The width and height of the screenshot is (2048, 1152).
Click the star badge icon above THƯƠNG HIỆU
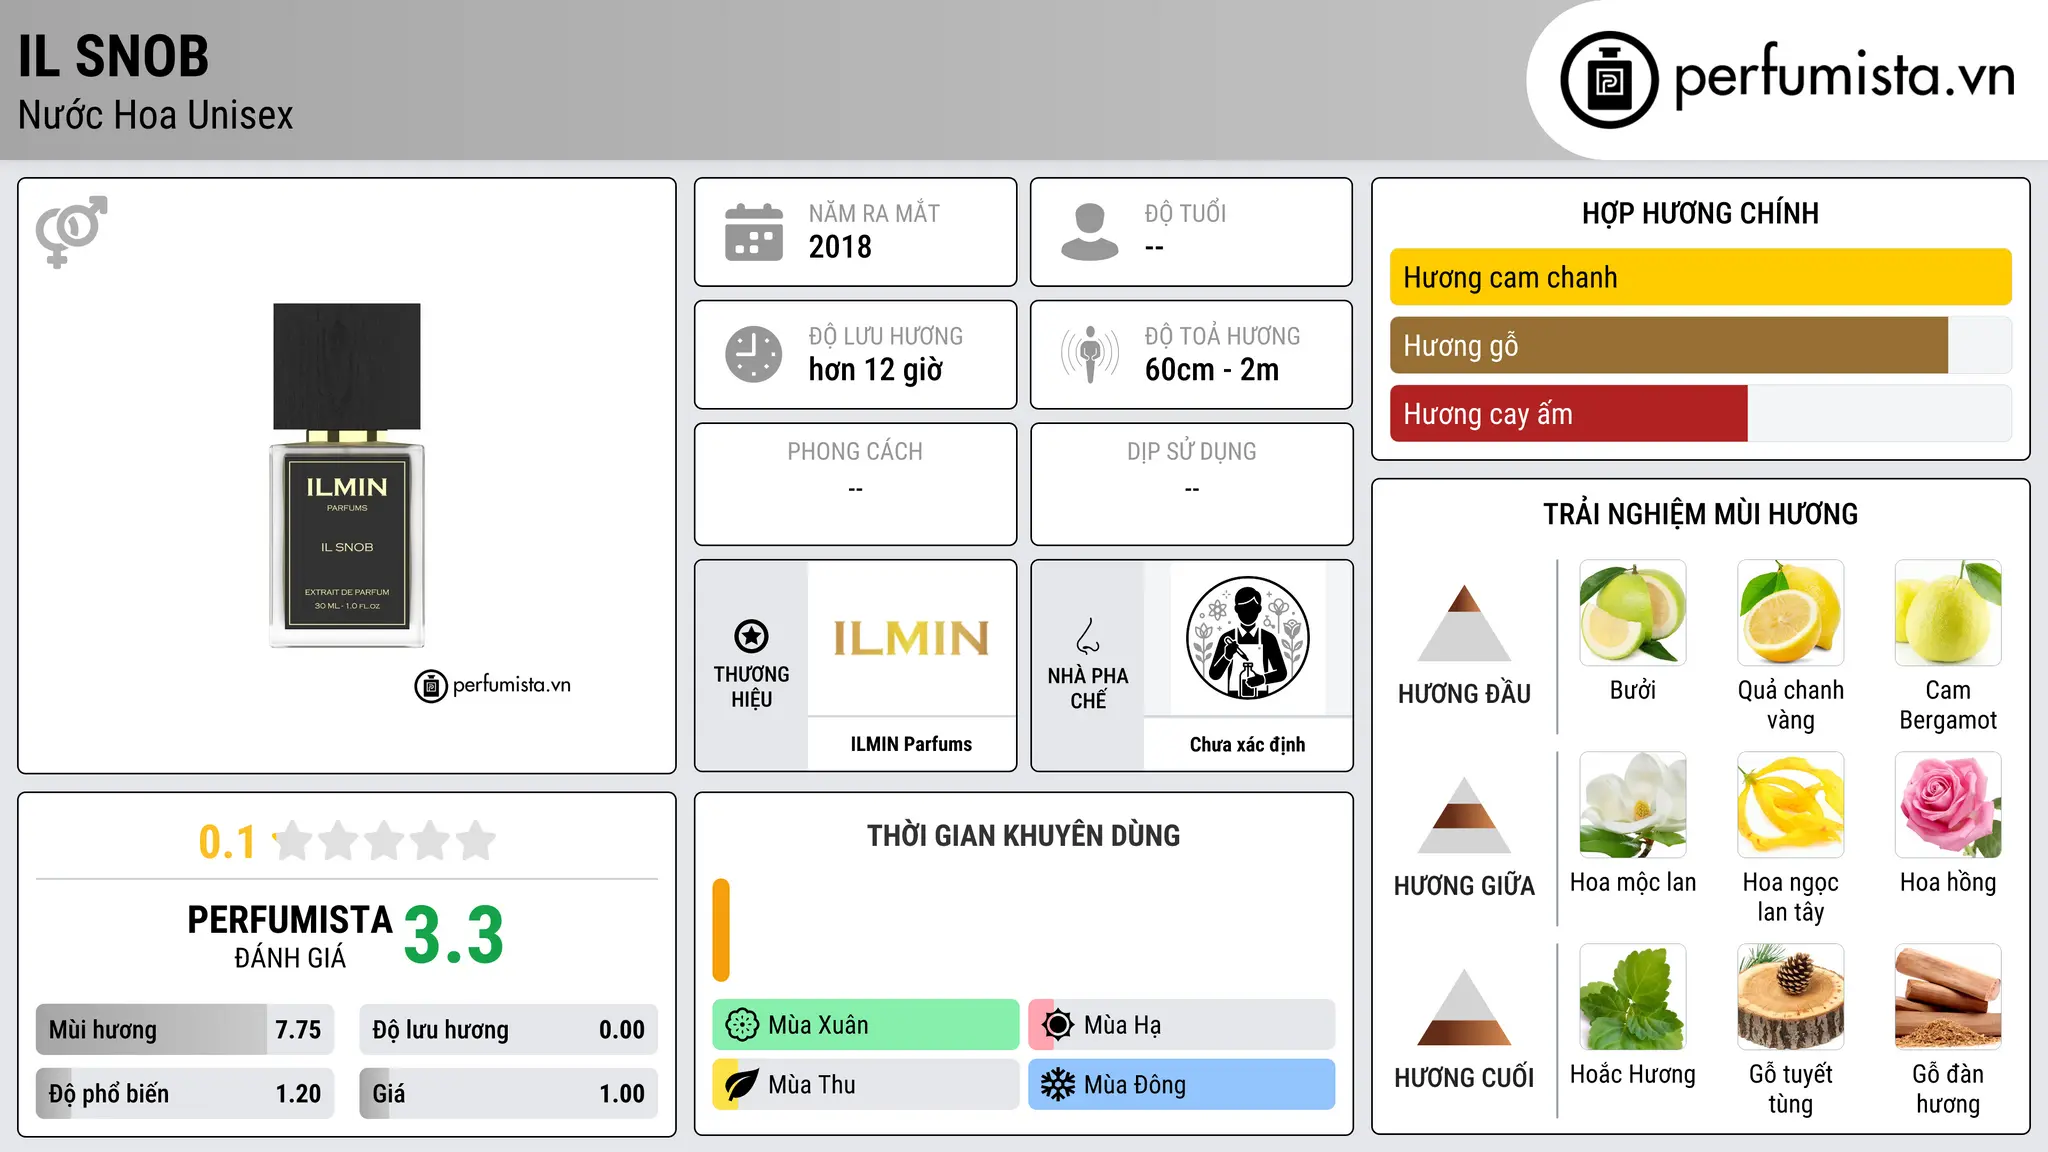(751, 636)
